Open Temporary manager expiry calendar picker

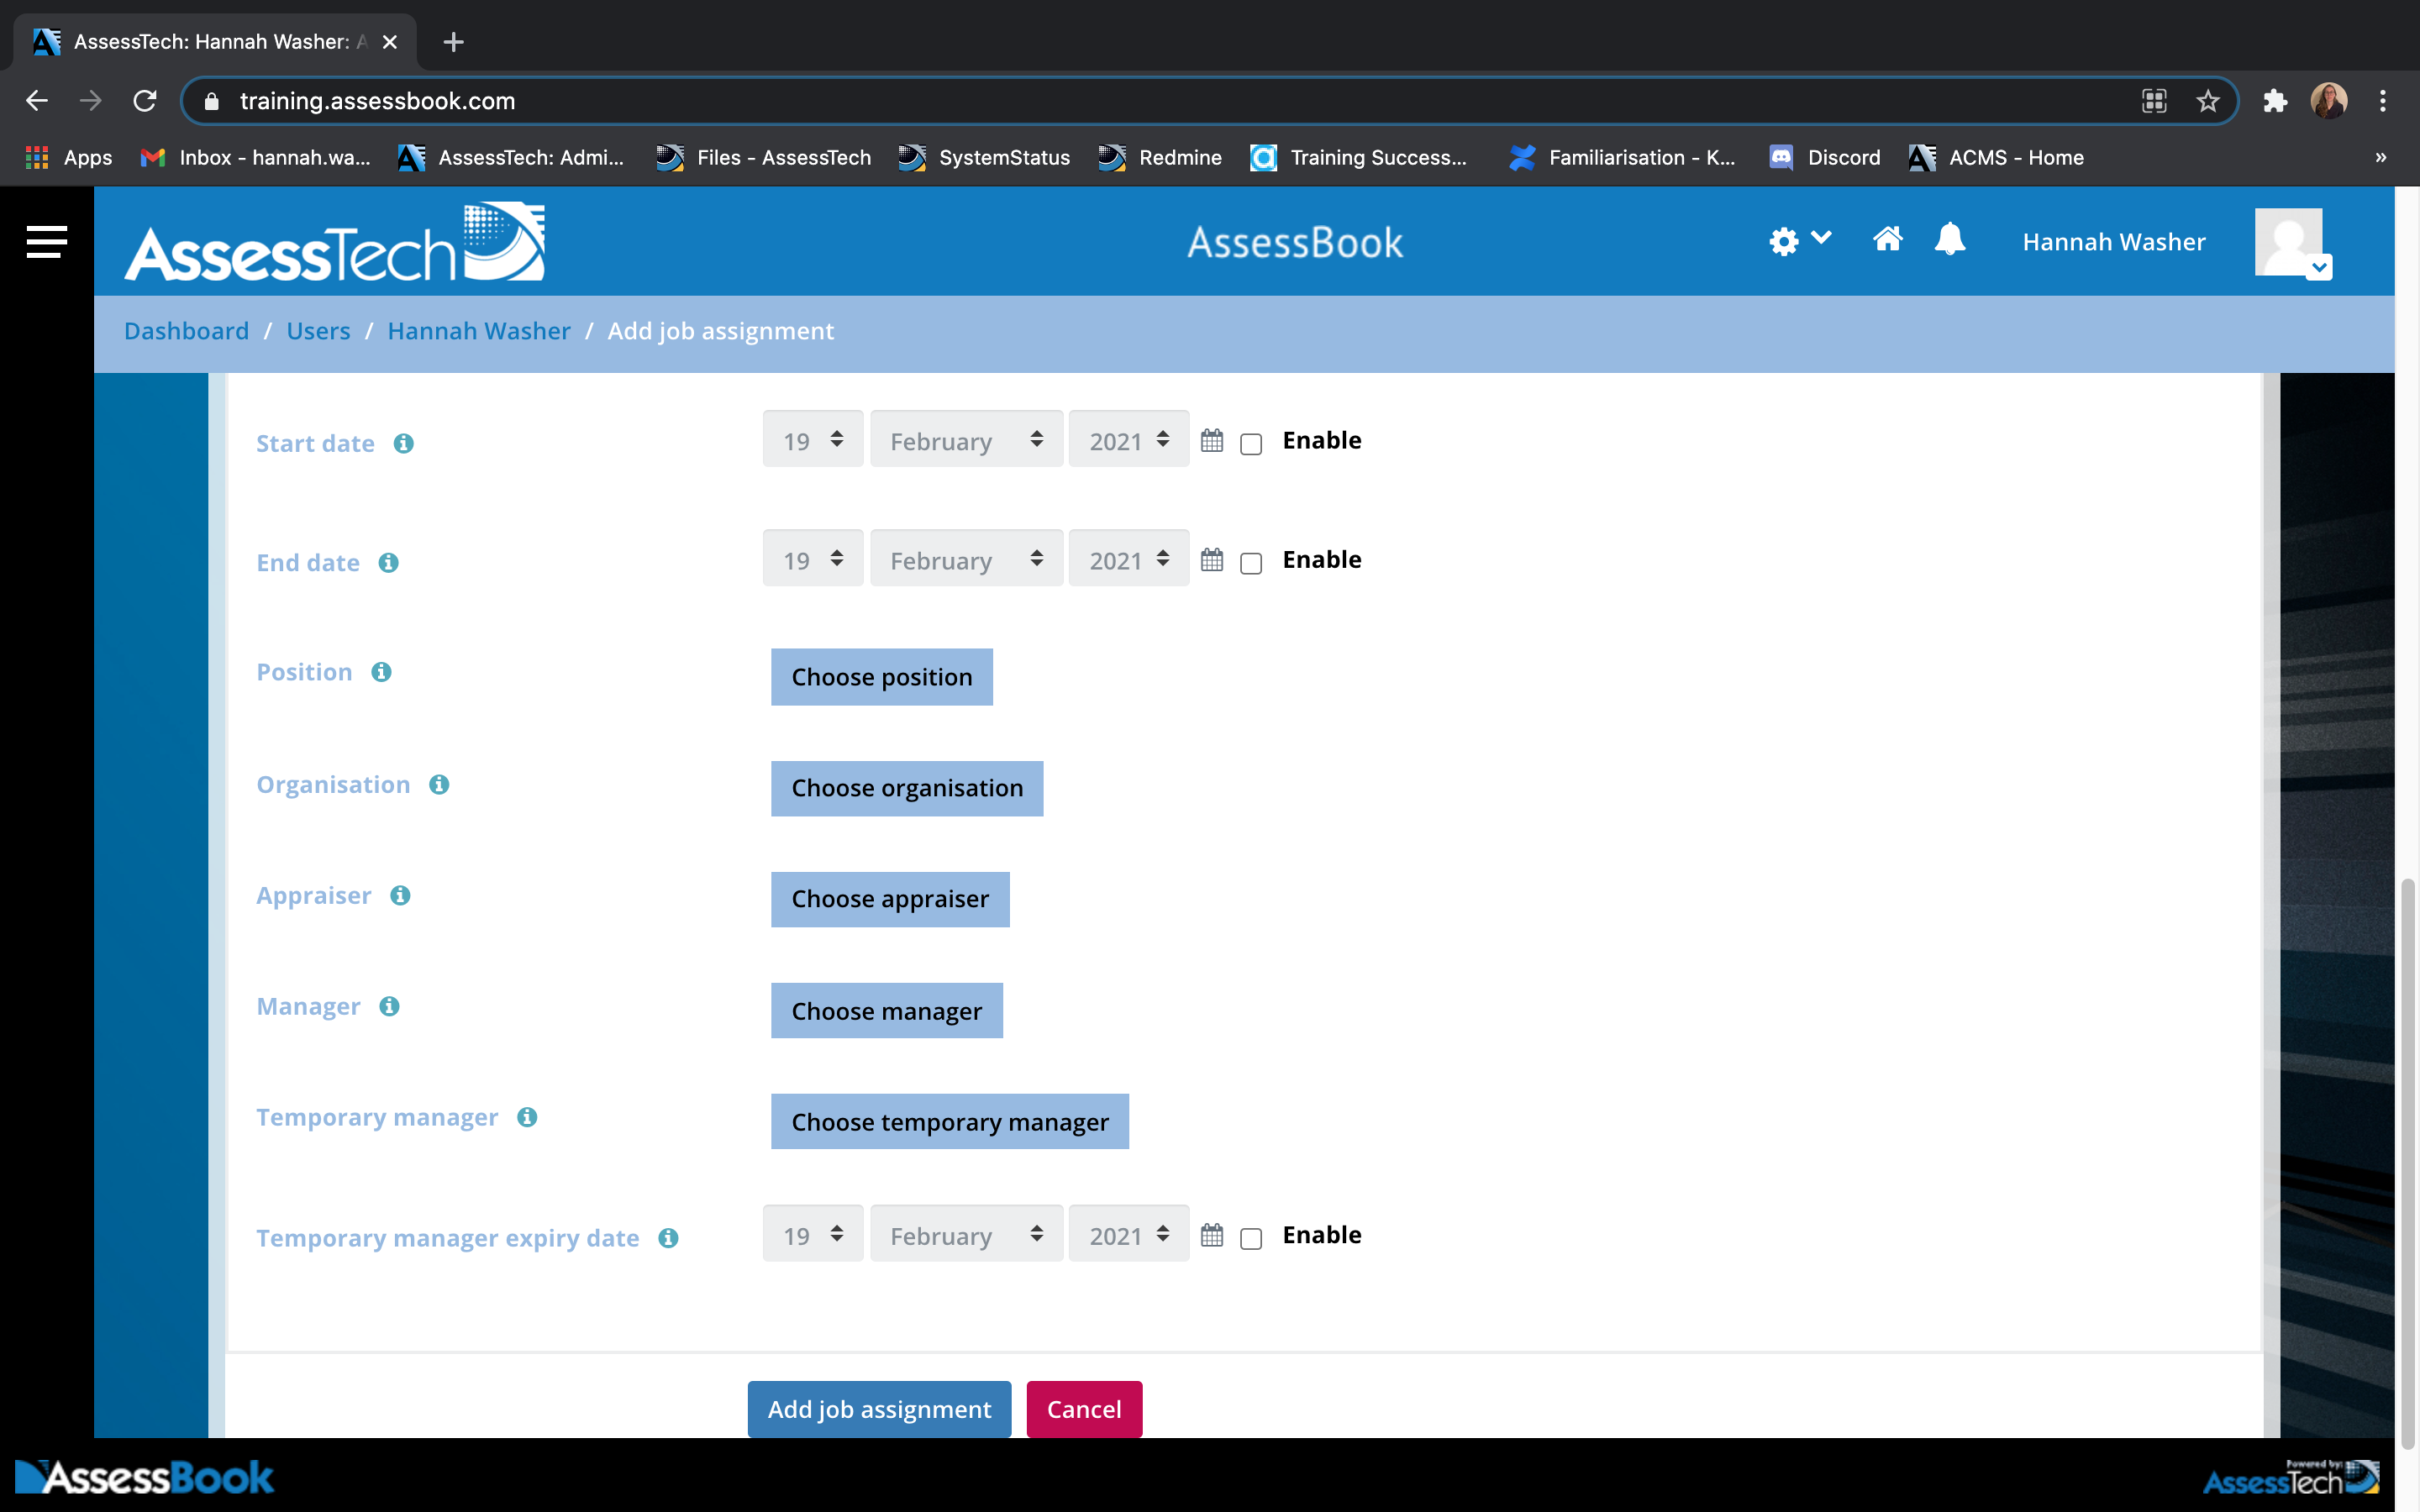(x=1212, y=1235)
